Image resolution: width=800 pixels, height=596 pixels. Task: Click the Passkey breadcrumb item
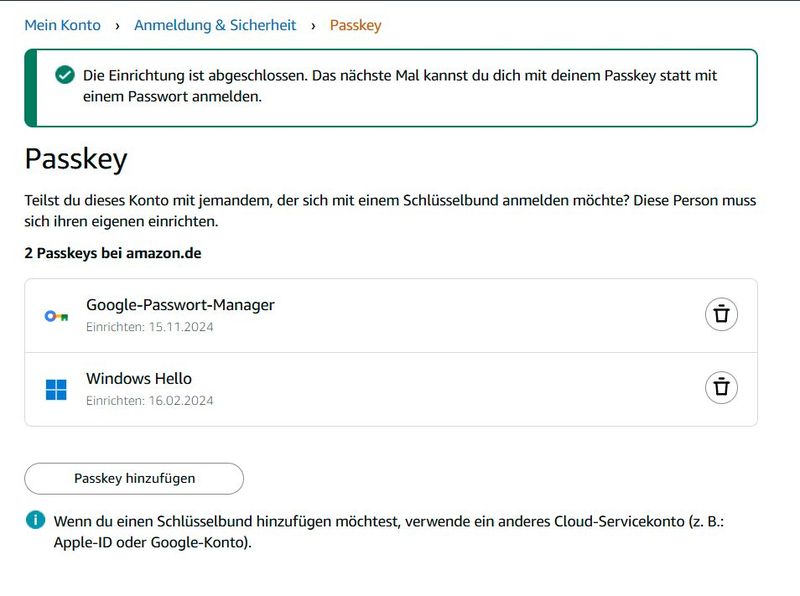[356, 26]
